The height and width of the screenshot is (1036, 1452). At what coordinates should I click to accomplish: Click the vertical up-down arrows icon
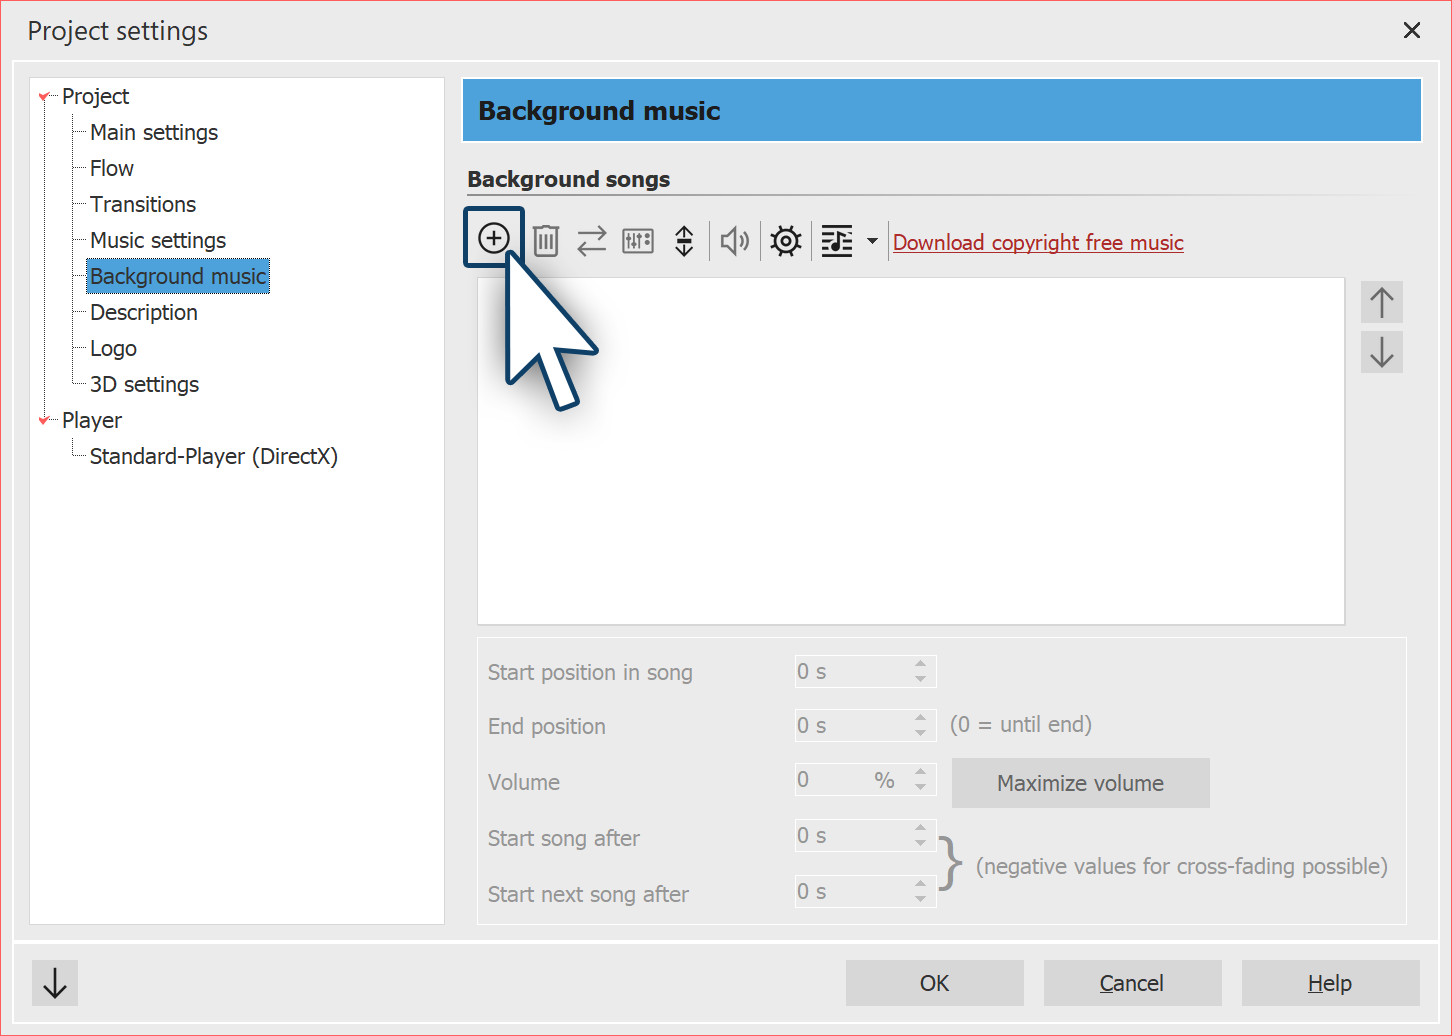[x=684, y=241]
